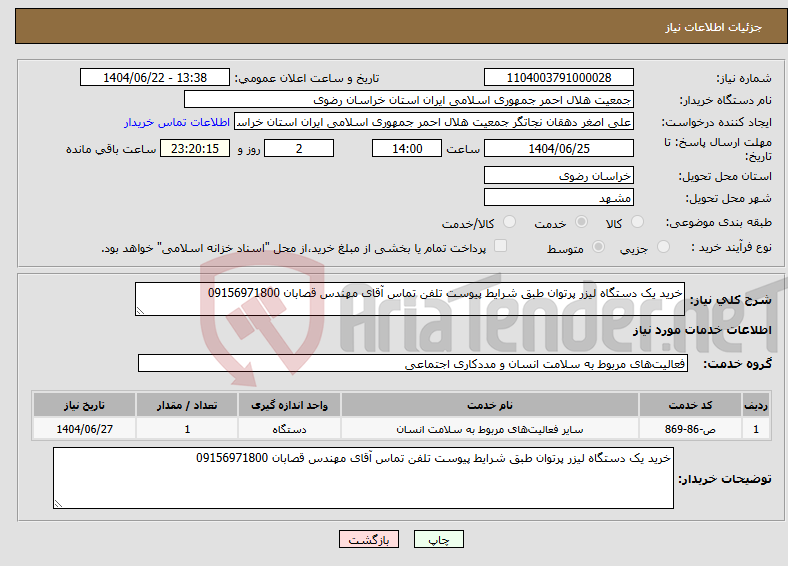The height and width of the screenshot is (566, 788).
Task: Select the جزیی purchase type radio
Action: pyautogui.click(x=663, y=247)
